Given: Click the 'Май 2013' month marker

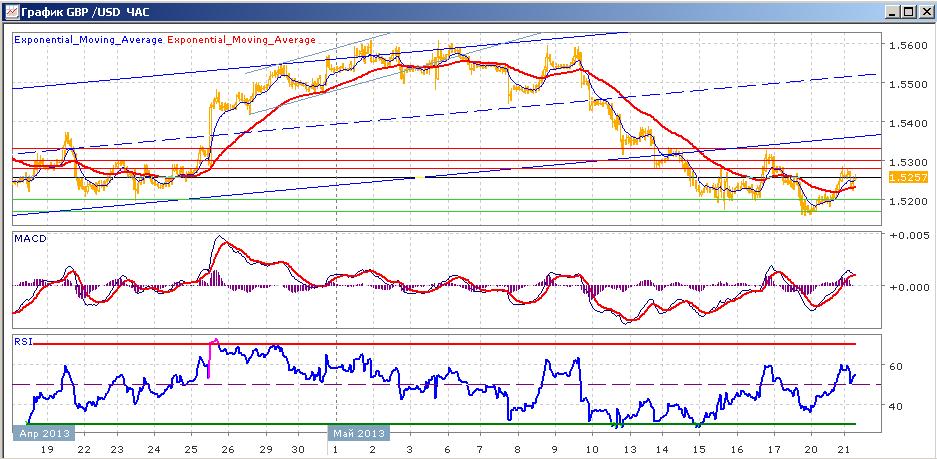Looking at the screenshot, I should pos(359,433).
